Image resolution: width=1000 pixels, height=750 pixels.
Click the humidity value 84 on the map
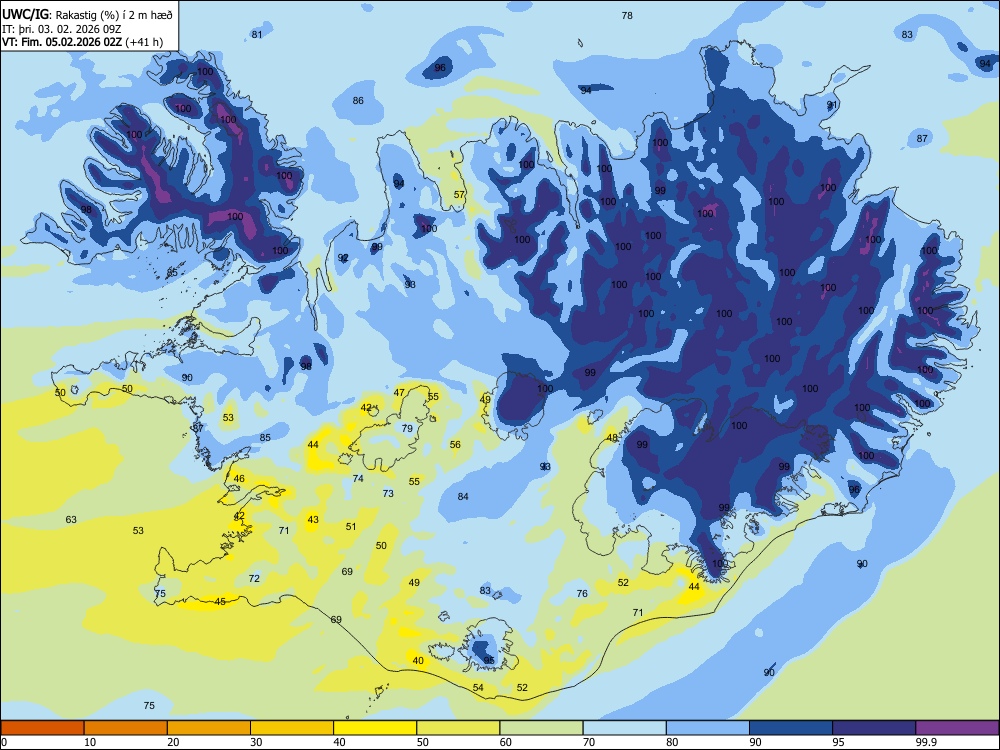(463, 496)
